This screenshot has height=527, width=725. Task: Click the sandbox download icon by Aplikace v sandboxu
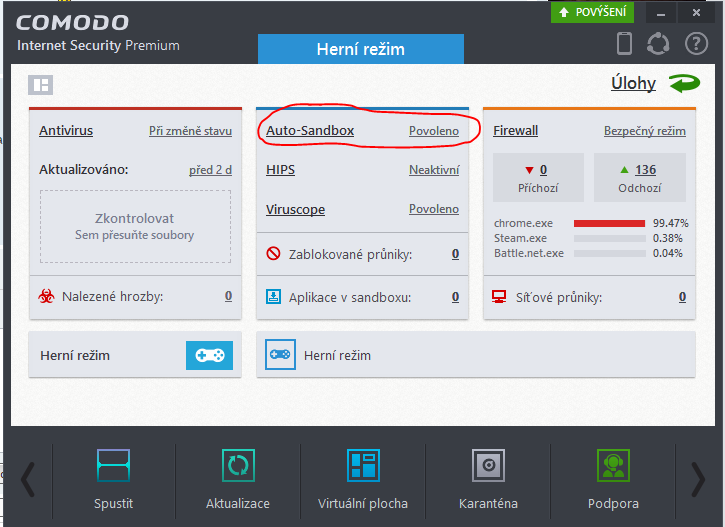click(x=273, y=296)
